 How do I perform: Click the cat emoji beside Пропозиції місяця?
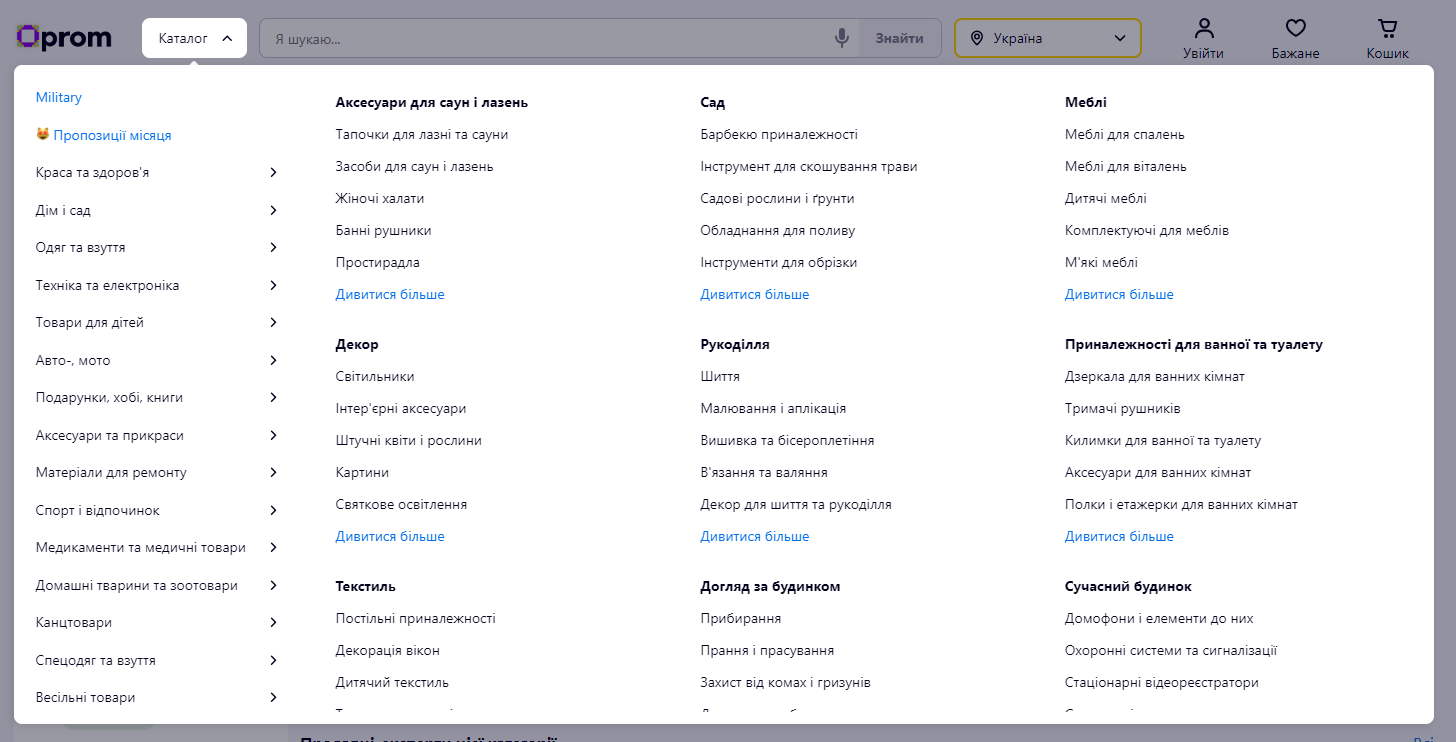43,135
